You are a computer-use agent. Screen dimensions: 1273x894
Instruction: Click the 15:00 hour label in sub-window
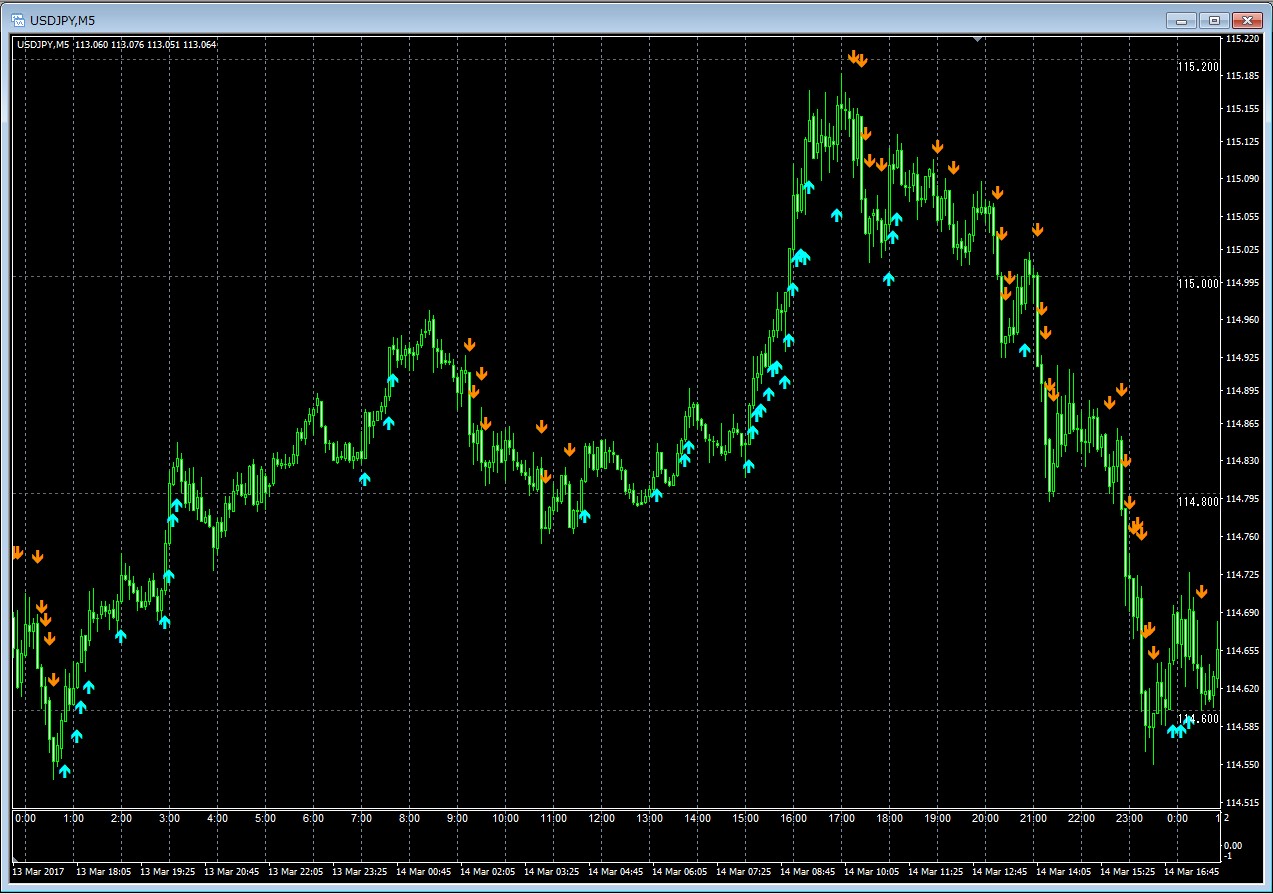click(x=745, y=818)
